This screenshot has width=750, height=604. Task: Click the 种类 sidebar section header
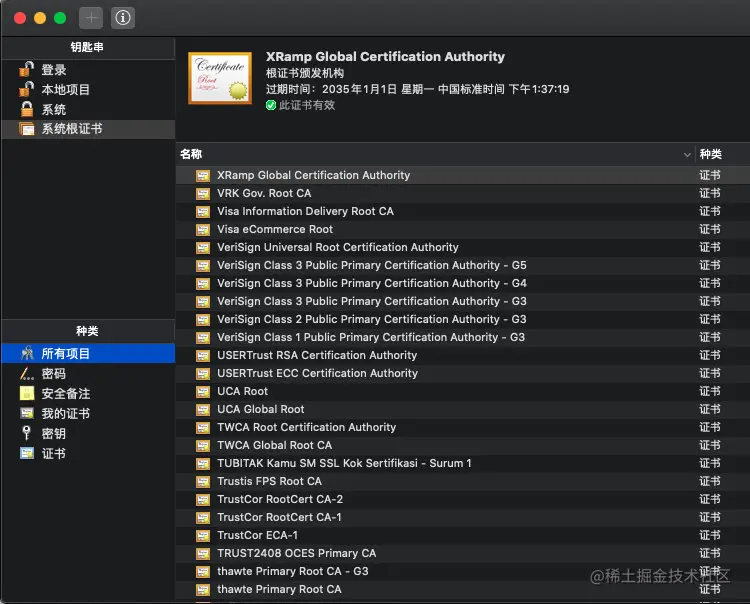click(x=87, y=330)
